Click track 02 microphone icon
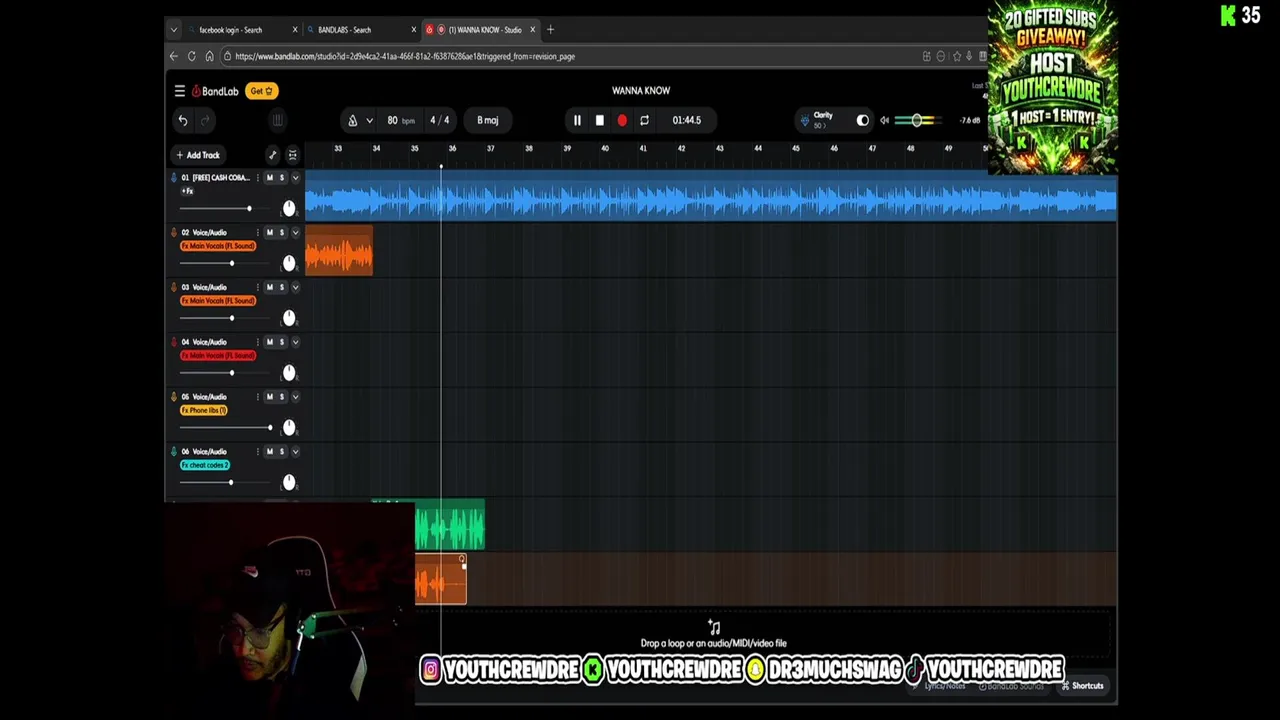1280x720 pixels. pyautogui.click(x=174, y=232)
